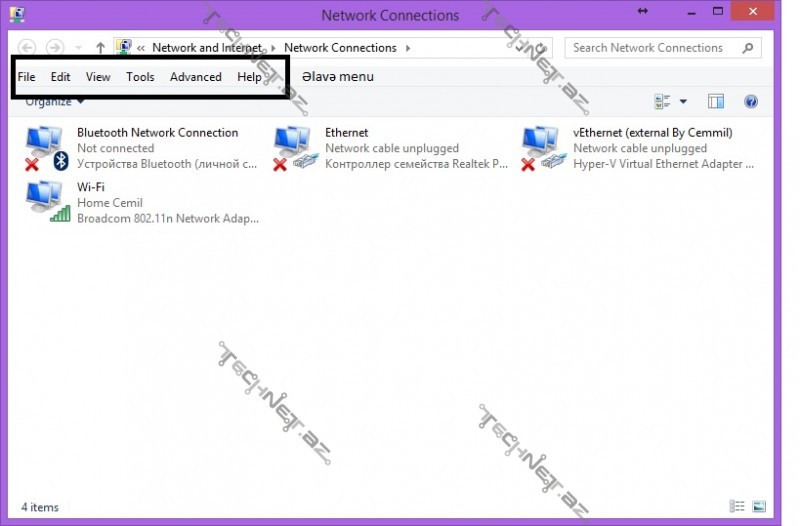The width and height of the screenshot is (800, 526).
Task: Select the Bluetooth Network Connection icon
Action: coord(47,148)
